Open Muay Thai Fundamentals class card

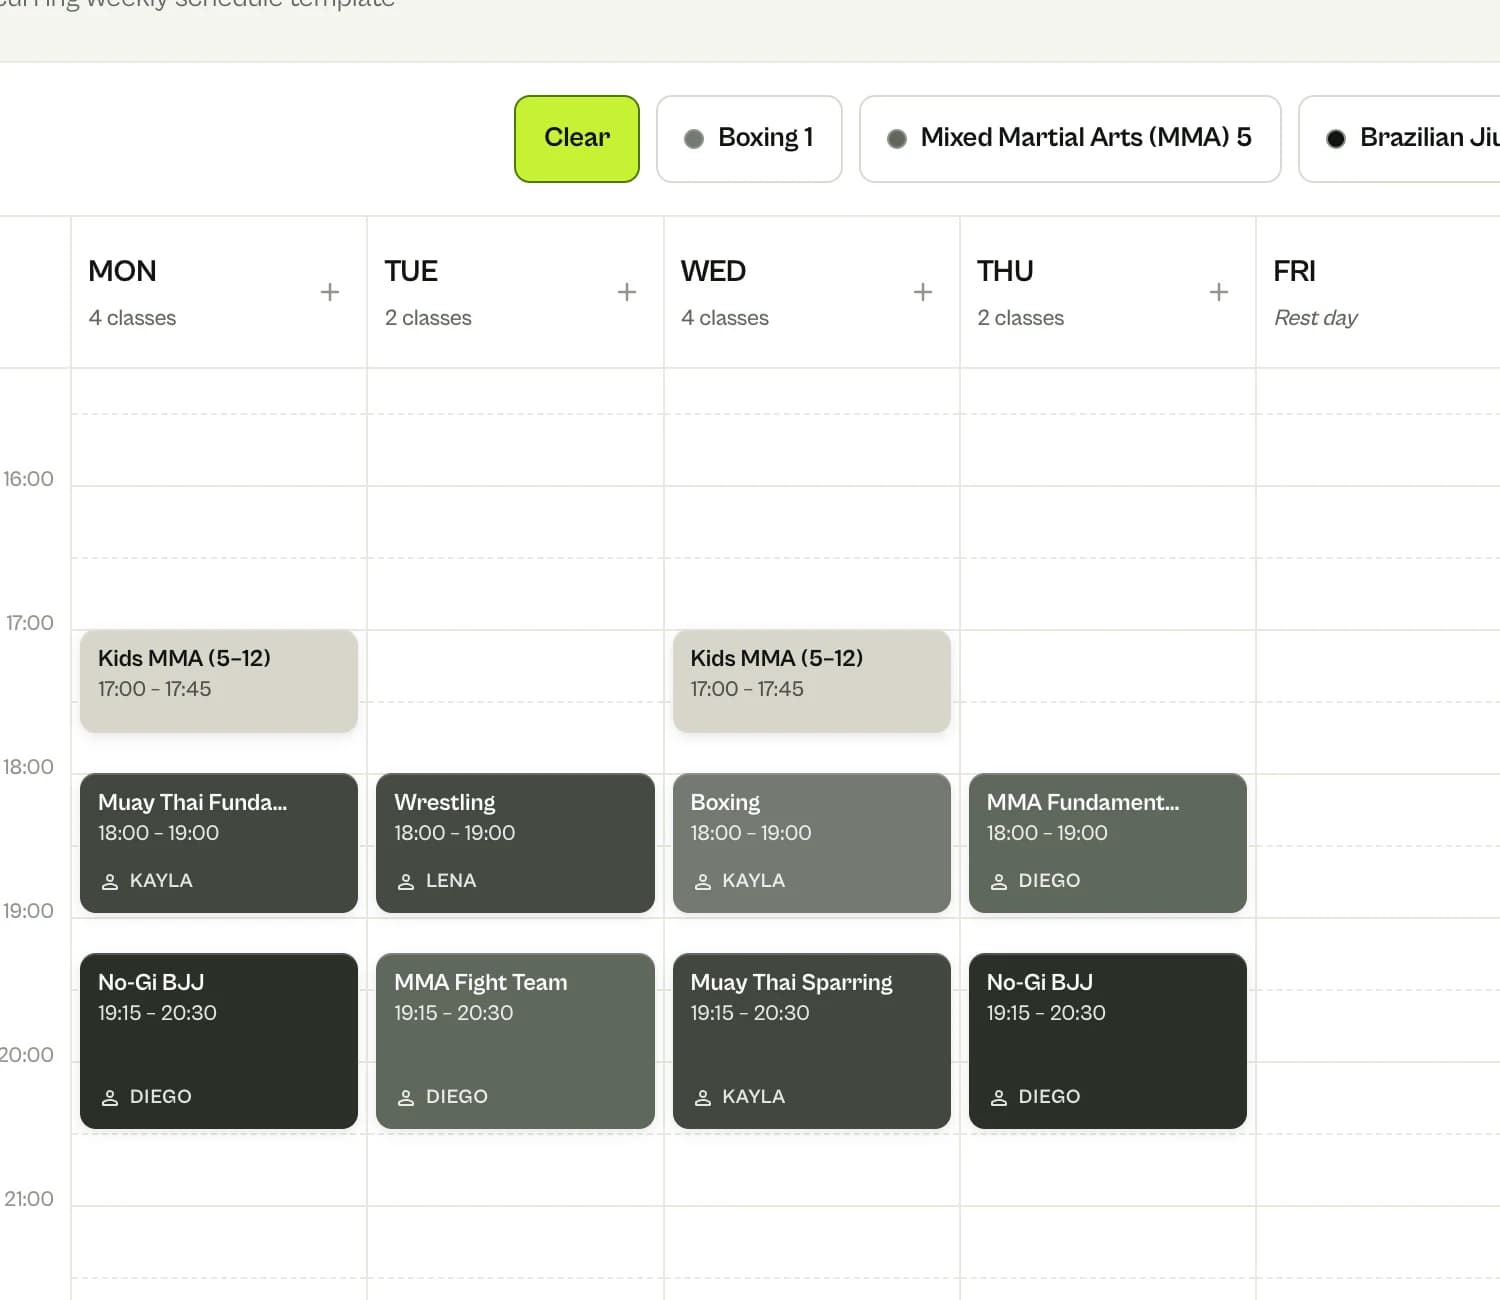coord(219,843)
